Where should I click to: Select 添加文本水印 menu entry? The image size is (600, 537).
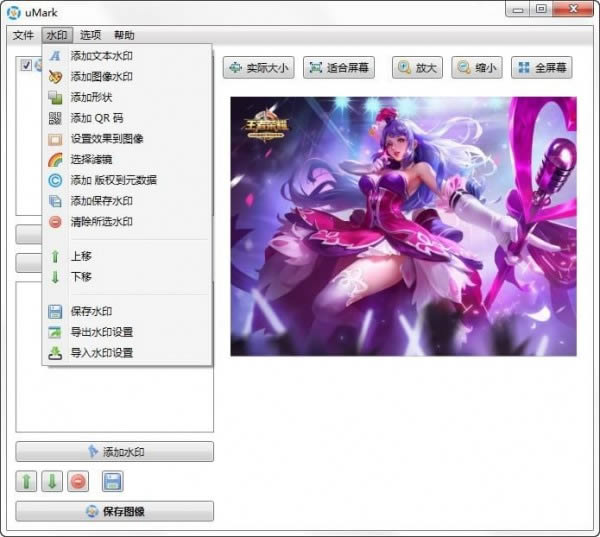[x=127, y=56]
